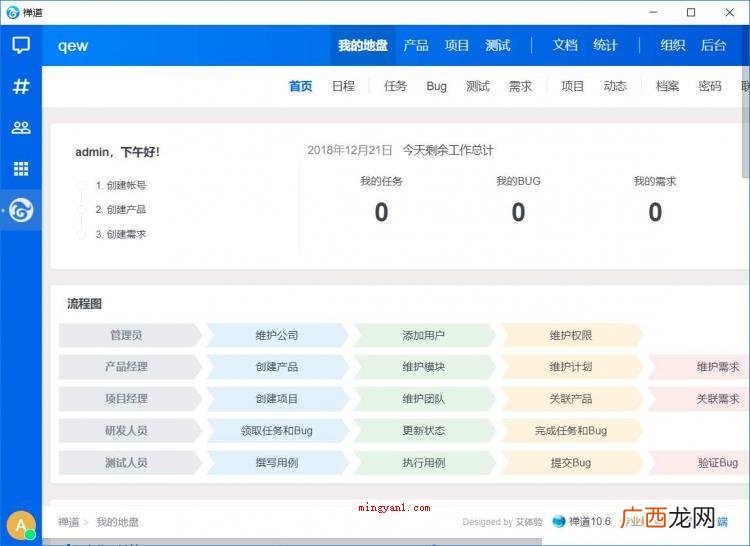Click the ZenTao logo in title bar
The width and height of the screenshot is (750, 546).
[13, 12]
